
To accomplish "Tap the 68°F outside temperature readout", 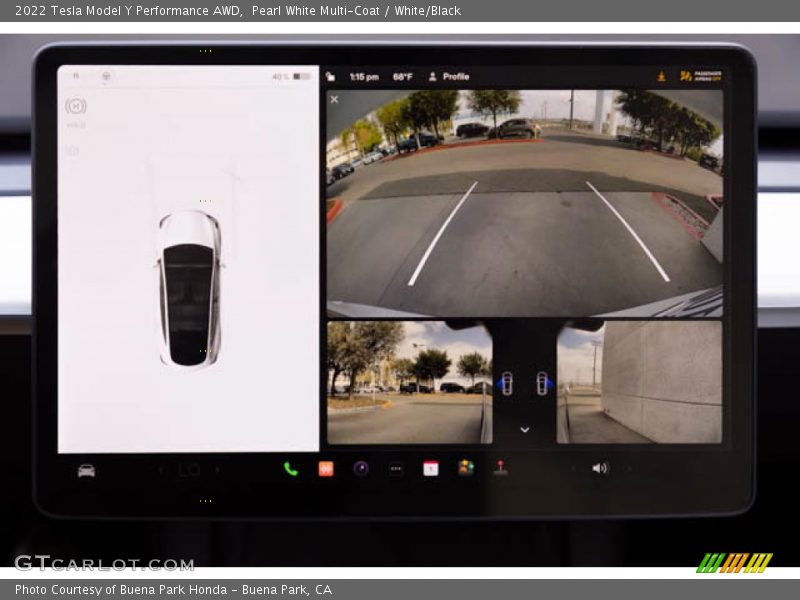I will tap(402, 76).
